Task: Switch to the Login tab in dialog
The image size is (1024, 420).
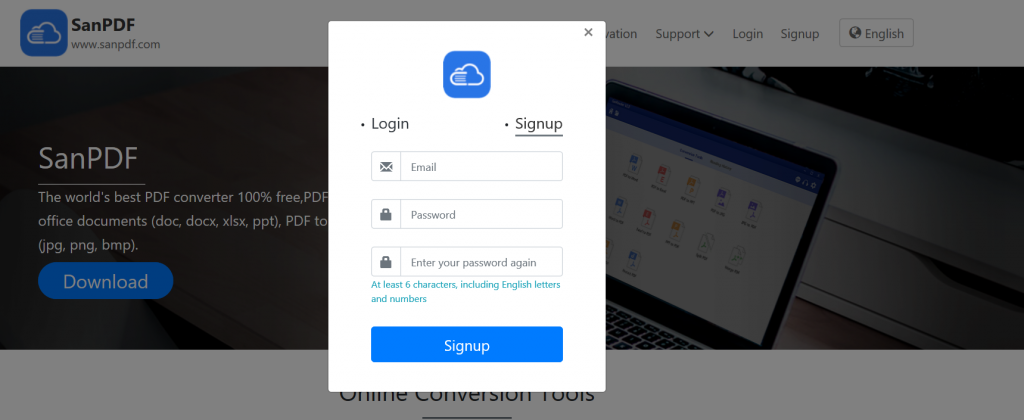Action: tap(390, 123)
